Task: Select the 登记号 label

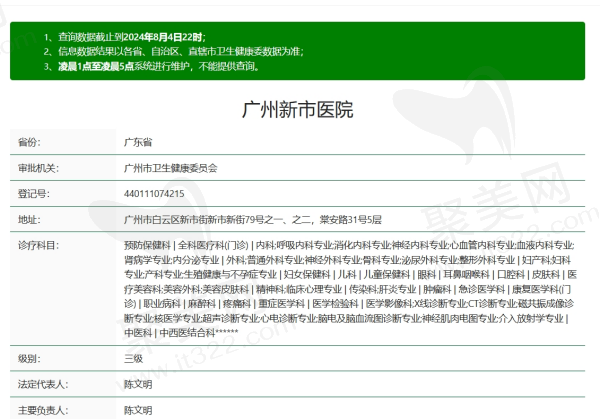Action: point(34,194)
